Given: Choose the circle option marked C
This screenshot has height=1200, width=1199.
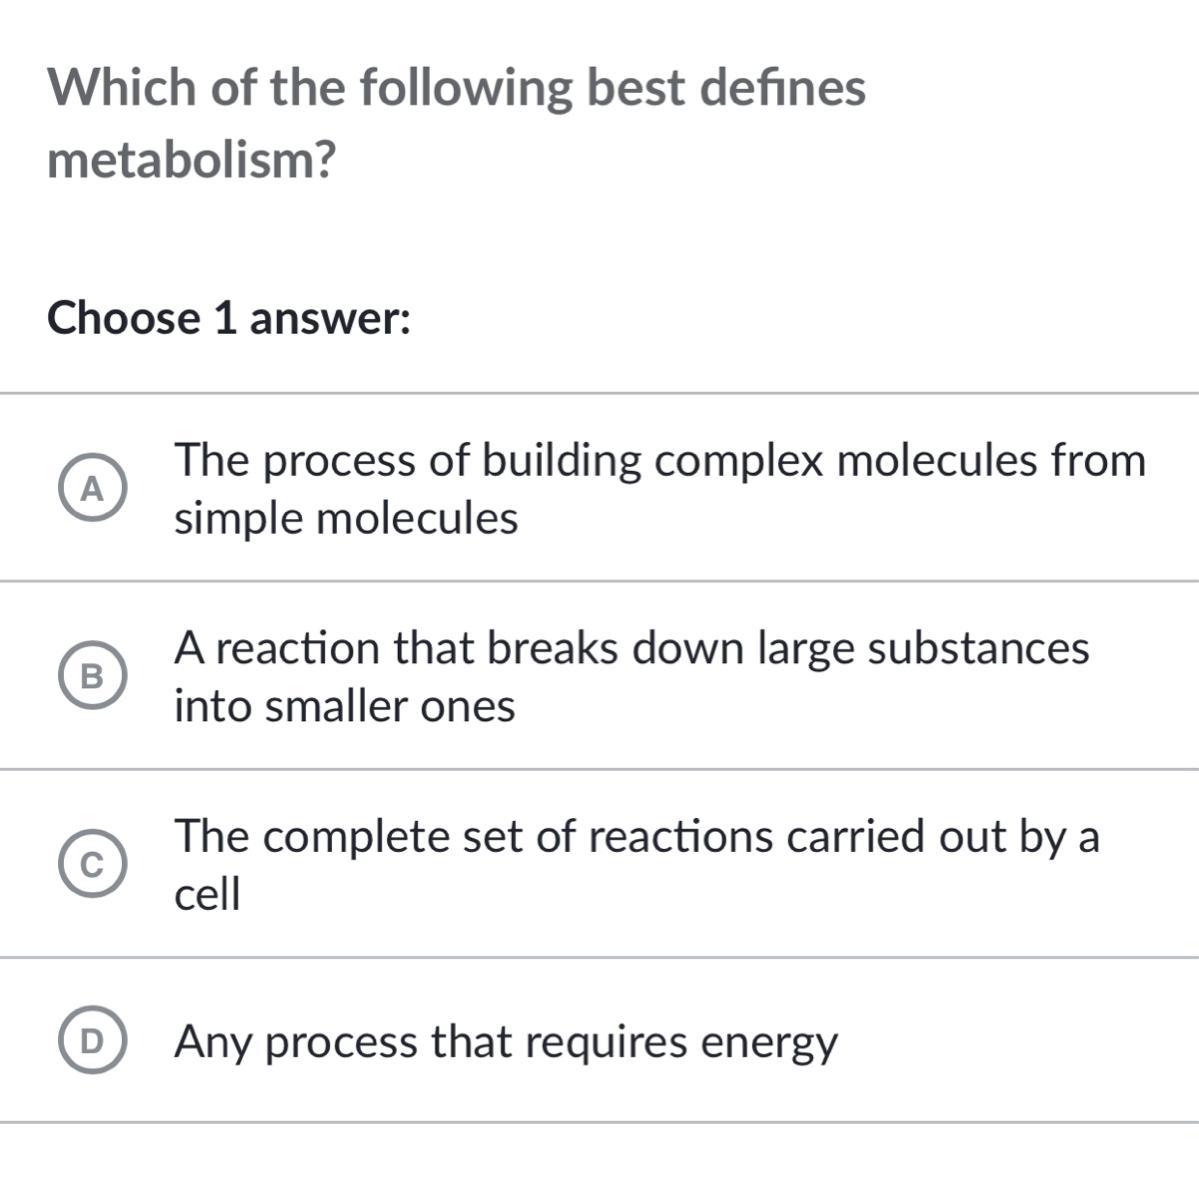Looking at the screenshot, I should (92, 865).
